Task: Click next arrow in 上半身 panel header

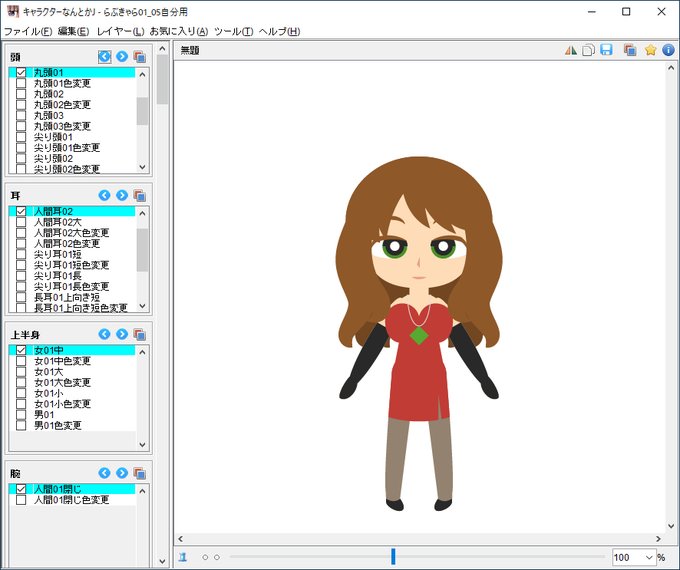Action: tap(122, 334)
